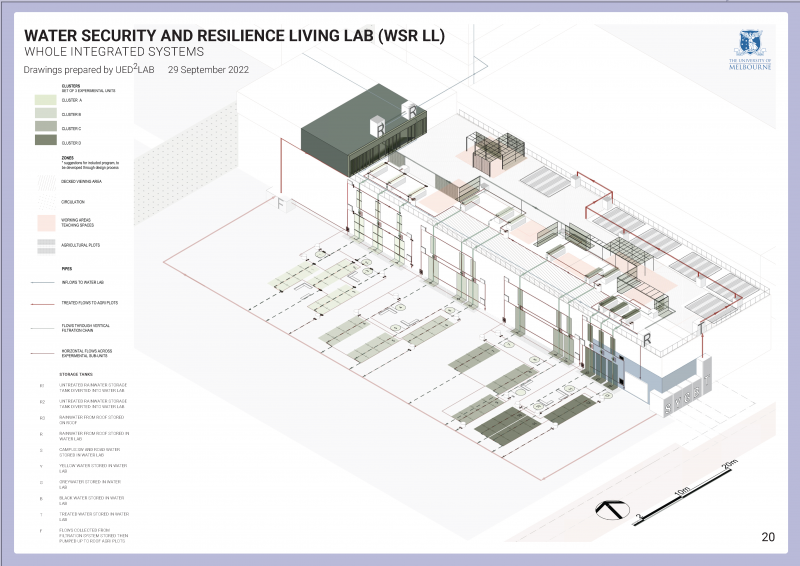The height and width of the screenshot is (566, 800).
Task: Click "RAINWATER FROM ROOF STORED ON ROOF" entry
Action: (x=91, y=420)
